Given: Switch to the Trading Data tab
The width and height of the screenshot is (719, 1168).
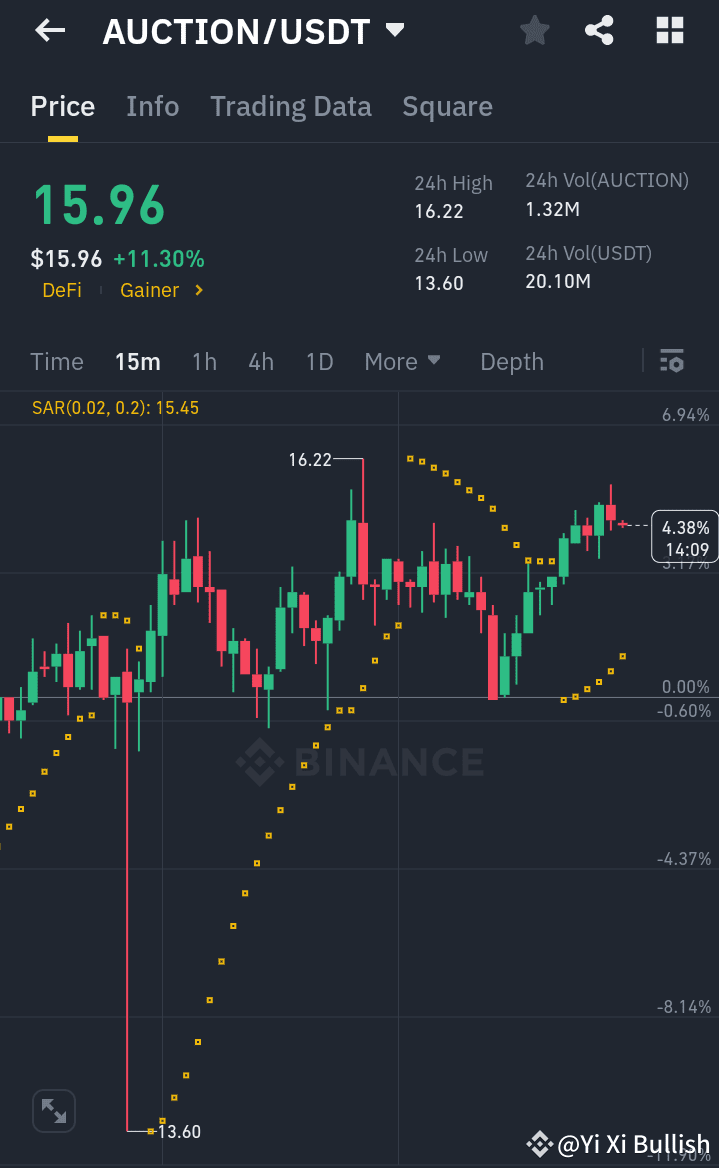Looking at the screenshot, I should (x=290, y=106).
